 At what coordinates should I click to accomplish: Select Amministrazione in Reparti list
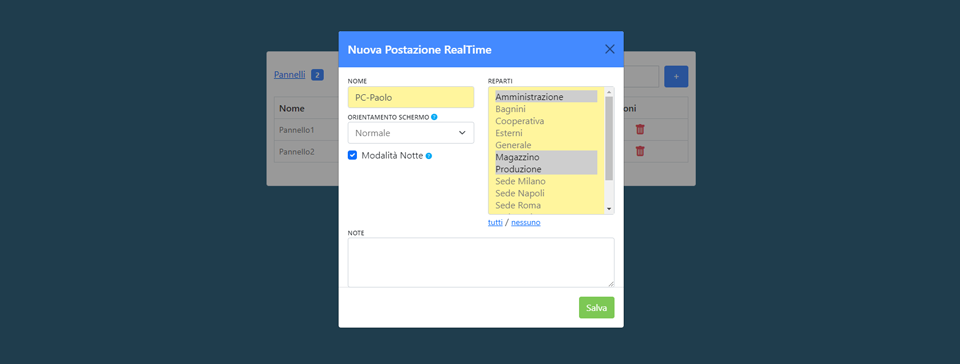(x=546, y=97)
